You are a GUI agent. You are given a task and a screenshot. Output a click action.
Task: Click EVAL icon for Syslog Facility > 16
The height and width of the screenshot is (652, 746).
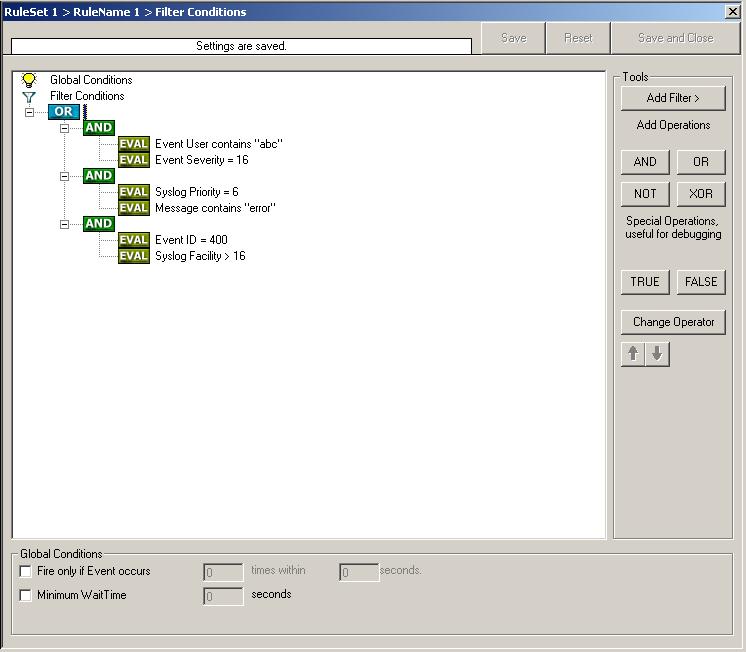[134, 256]
